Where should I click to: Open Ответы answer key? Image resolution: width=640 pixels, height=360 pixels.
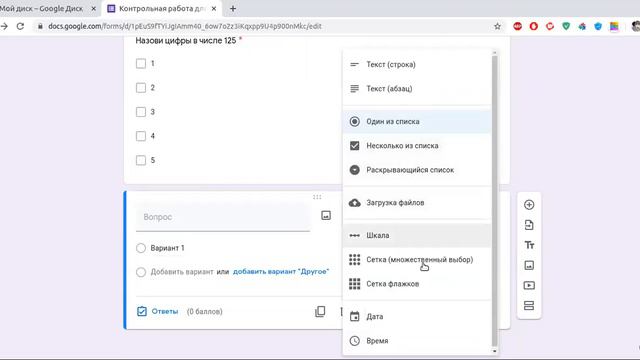click(158, 311)
